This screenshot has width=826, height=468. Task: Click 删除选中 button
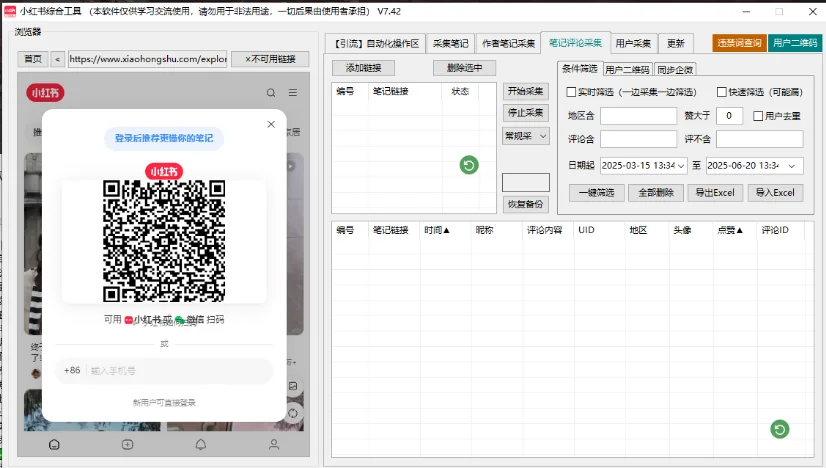pos(465,68)
